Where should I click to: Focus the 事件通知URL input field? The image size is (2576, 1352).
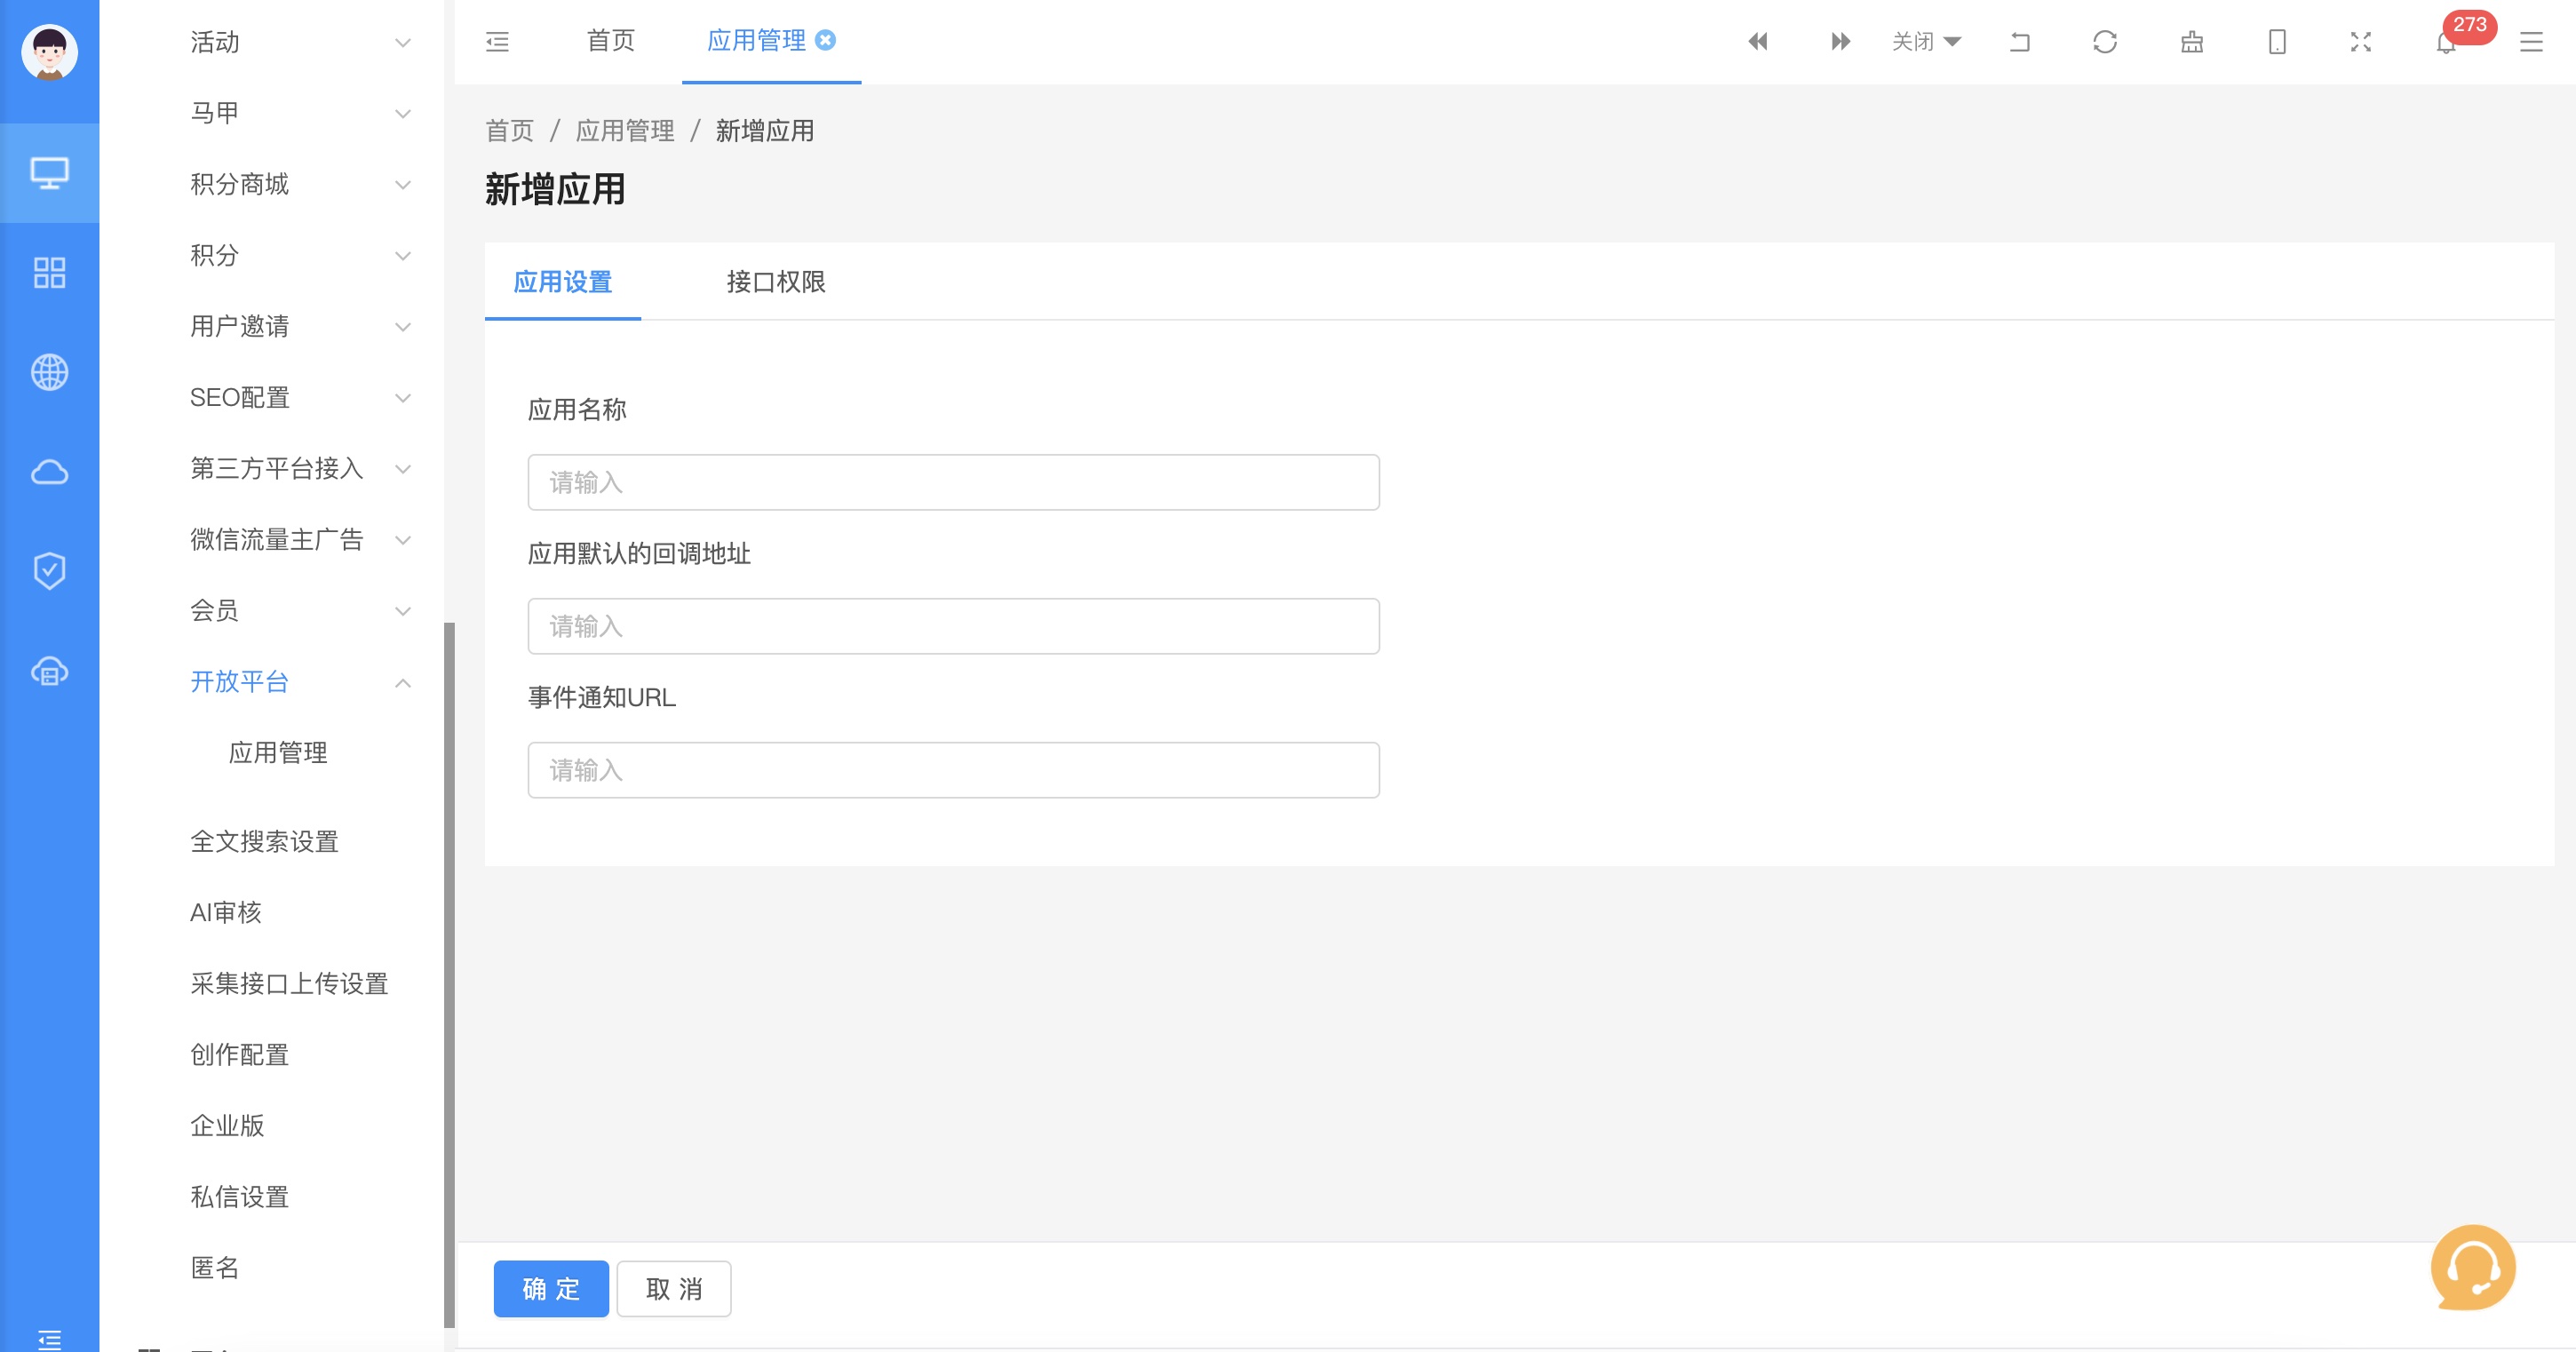click(x=953, y=770)
